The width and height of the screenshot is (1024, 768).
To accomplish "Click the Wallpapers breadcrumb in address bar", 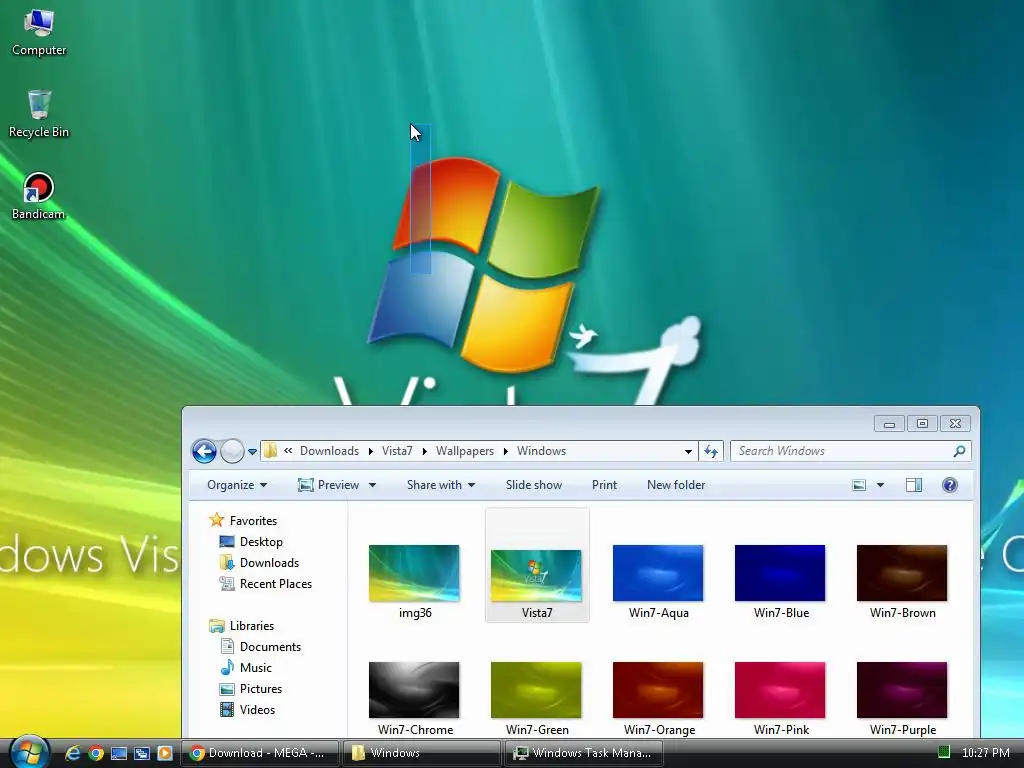I will tap(465, 451).
